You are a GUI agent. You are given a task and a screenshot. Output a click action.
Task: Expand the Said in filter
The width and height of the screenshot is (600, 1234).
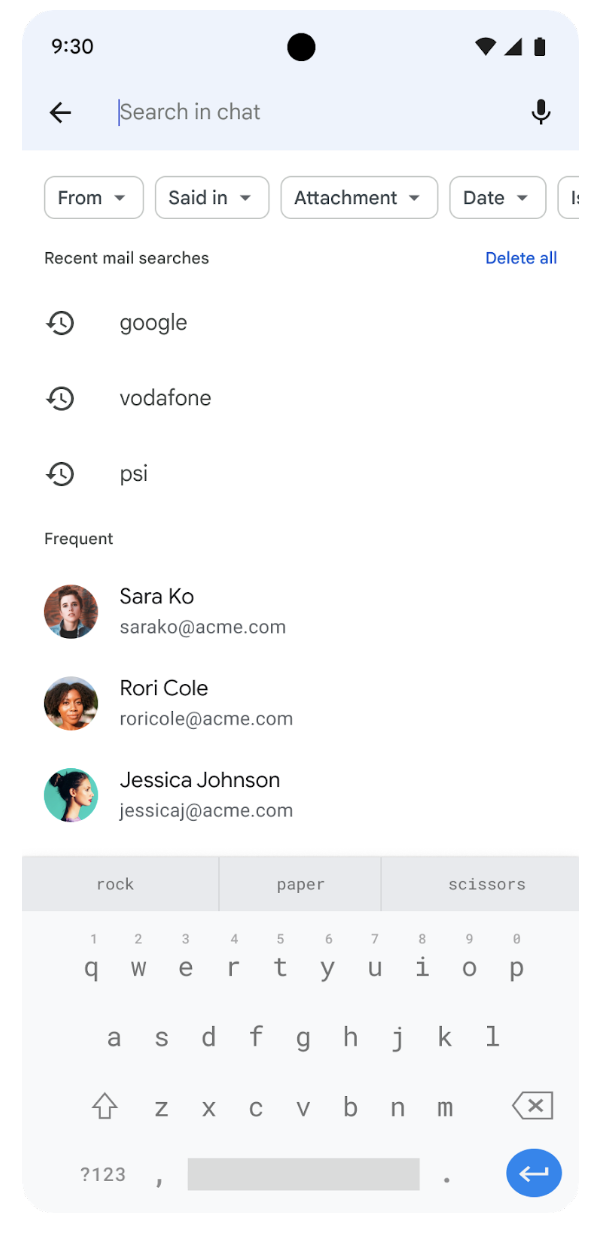click(211, 198)
